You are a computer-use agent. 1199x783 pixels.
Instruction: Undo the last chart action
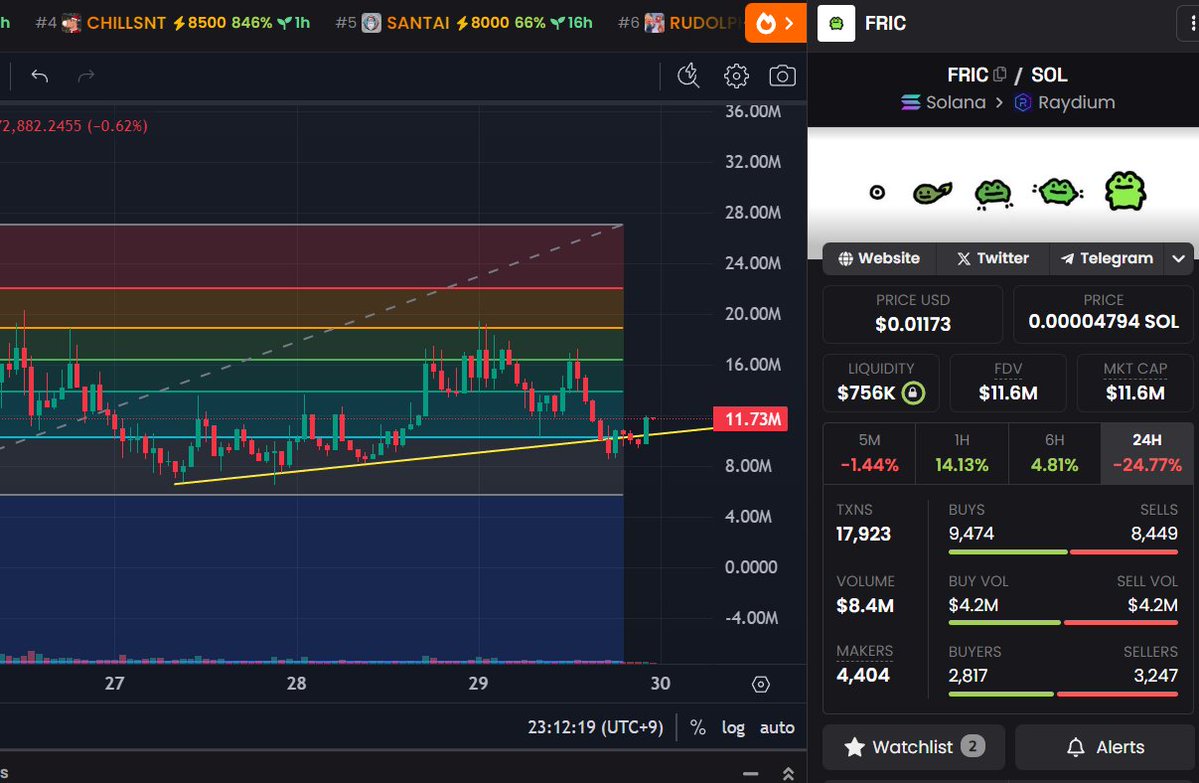pos(40,76)
